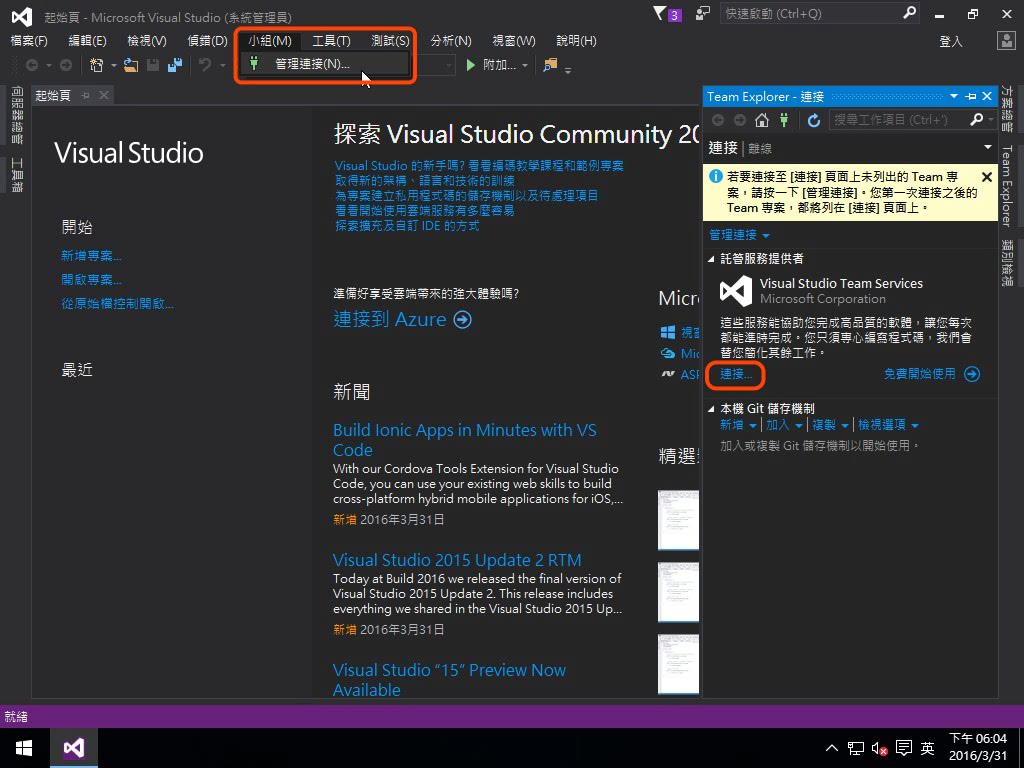This screenshot has height=768, width=1024.
Task: Click the Refresh icon in Team Explorer
Action: pos(814,120)
